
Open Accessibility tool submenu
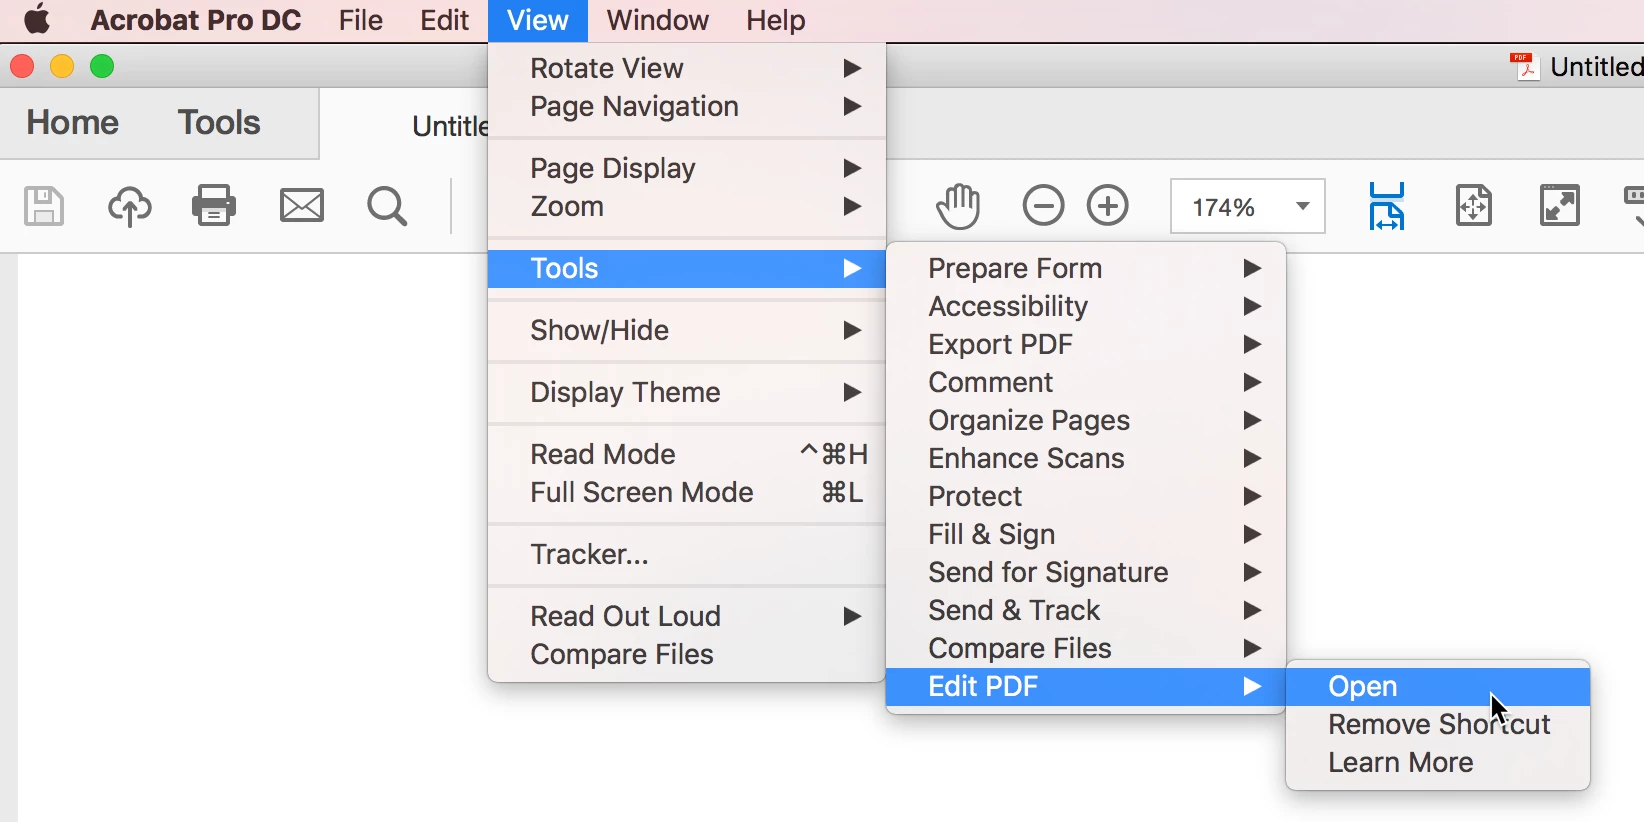[x=1086, y=306]
